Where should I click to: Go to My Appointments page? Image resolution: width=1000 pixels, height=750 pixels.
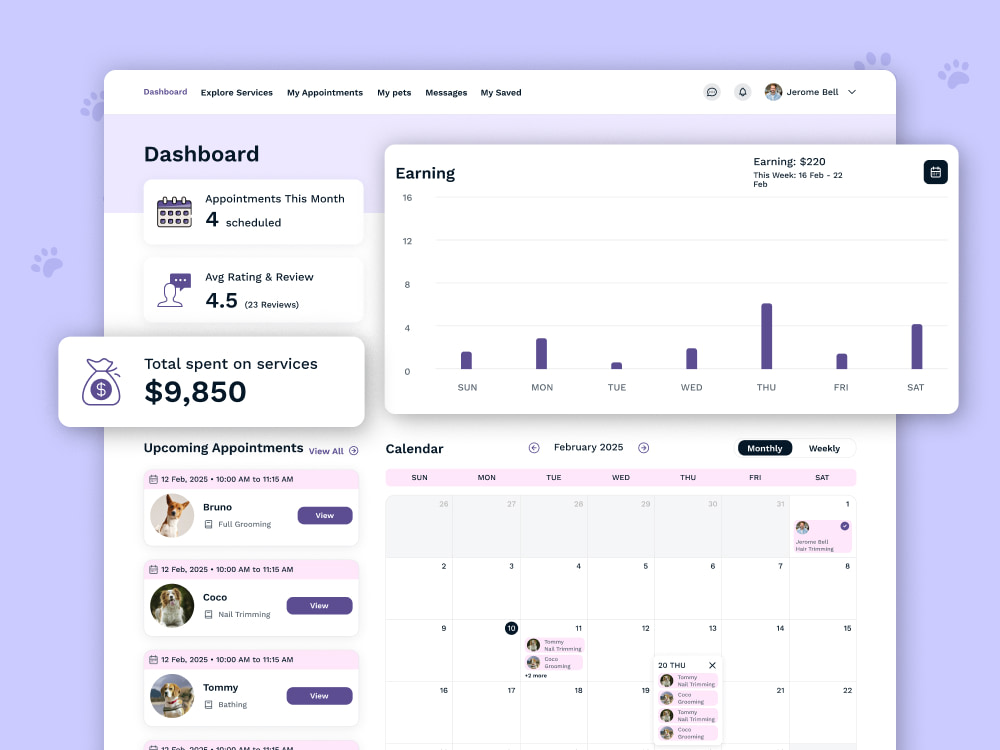point(325,92)
